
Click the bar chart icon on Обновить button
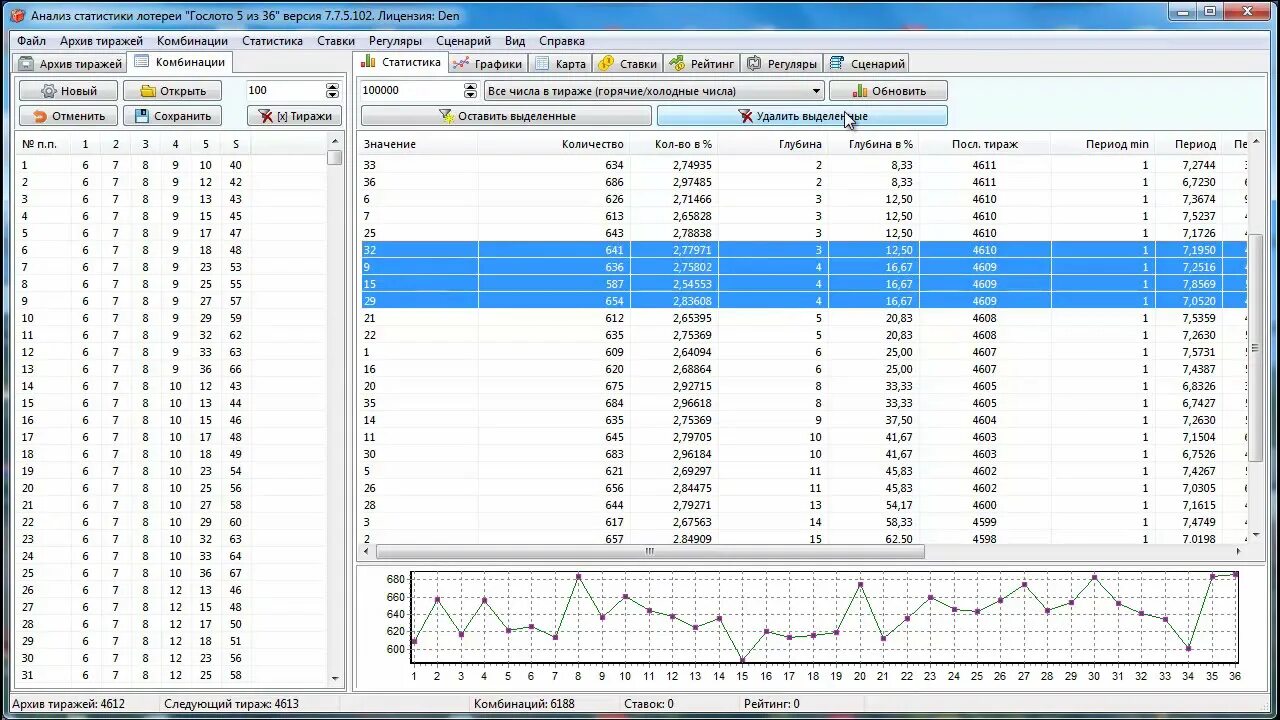click(x=859, y=91)
